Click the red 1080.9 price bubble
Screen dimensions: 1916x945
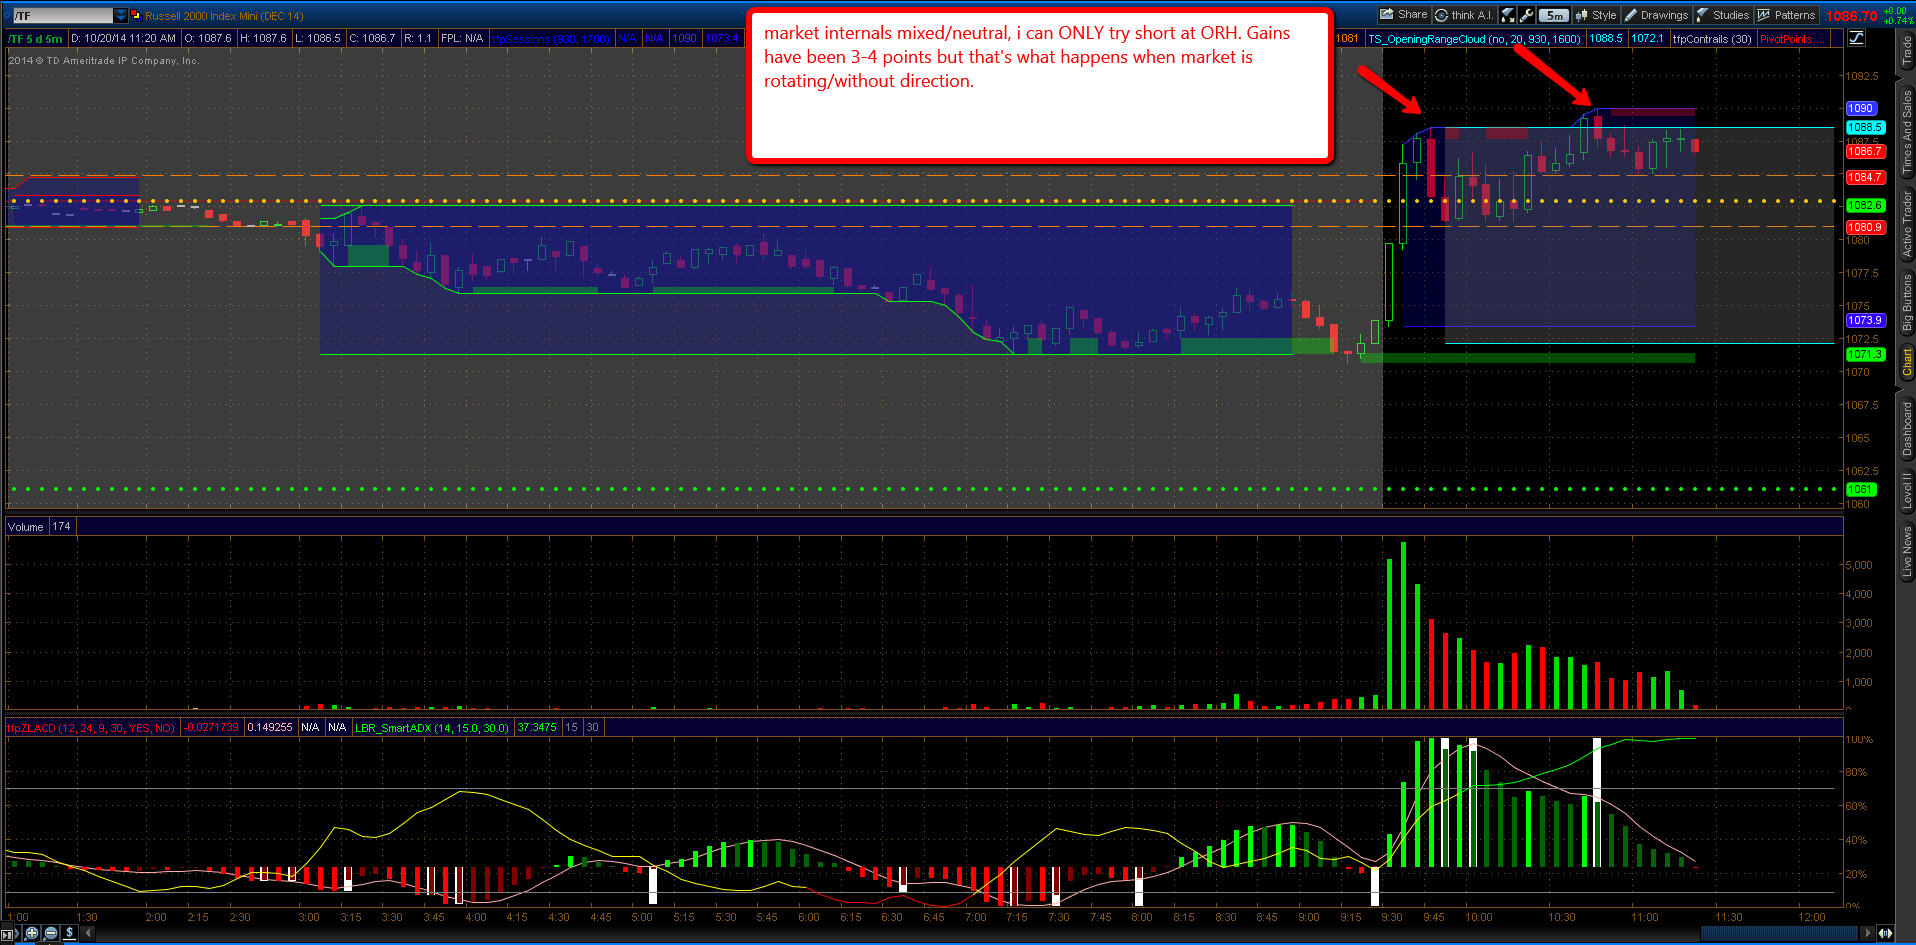[1866, 228]
